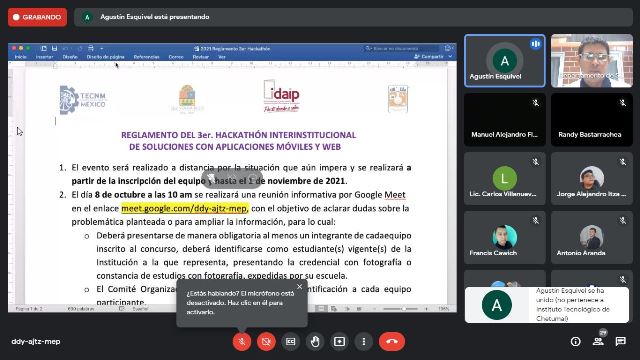Open the Revisar ribbon tab in Word
The height and width of the screenshot is (360, 640).
tap(200, 57)
